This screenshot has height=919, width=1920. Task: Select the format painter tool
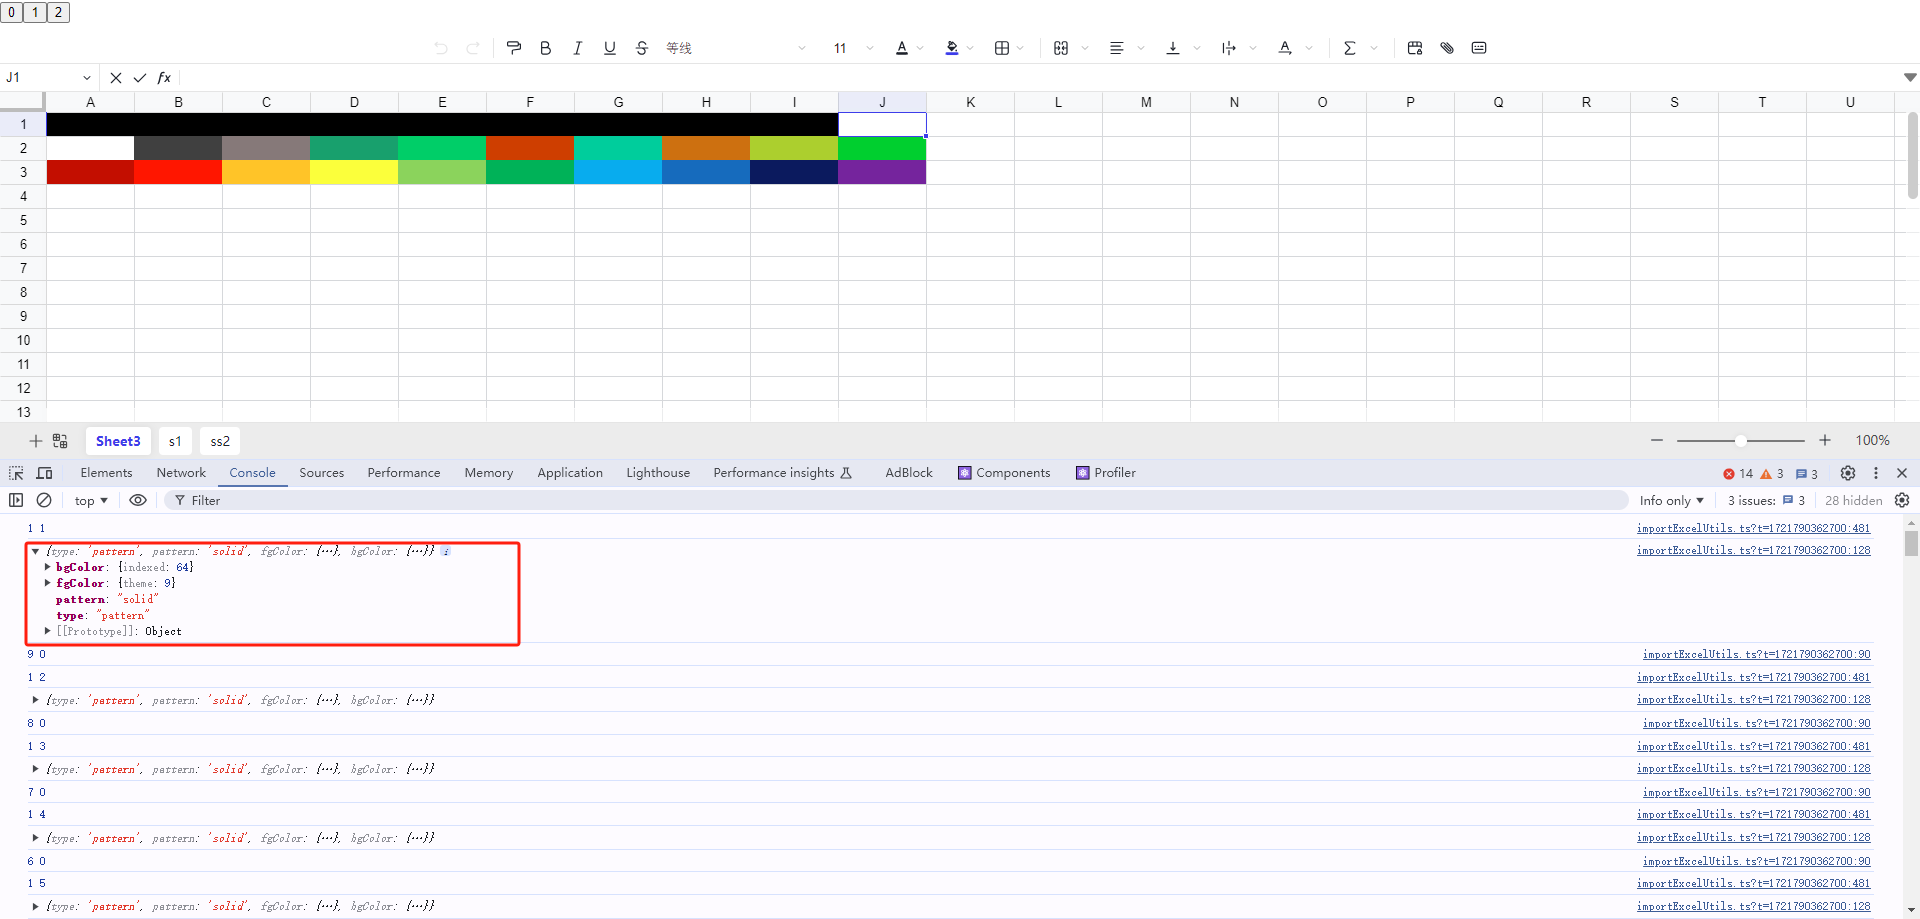[513, 47]
